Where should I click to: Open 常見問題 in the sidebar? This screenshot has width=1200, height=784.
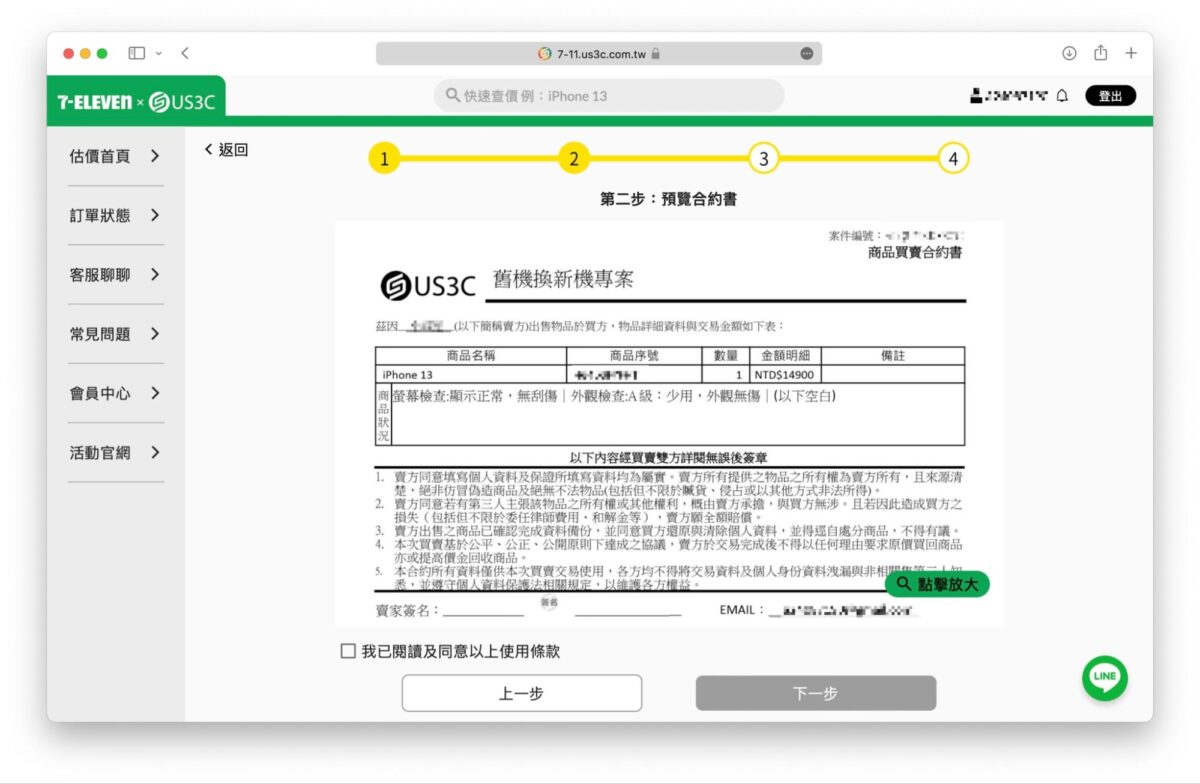115,334
